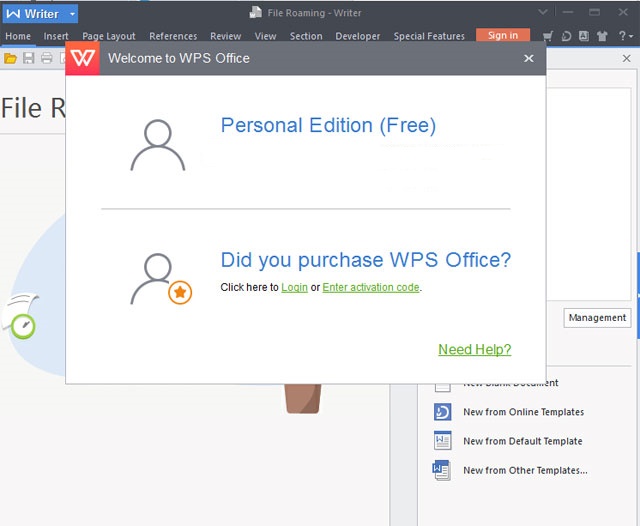The image size is (640, 526).
Task: Click the Print toolbar icon
Action: pos(47,58)
